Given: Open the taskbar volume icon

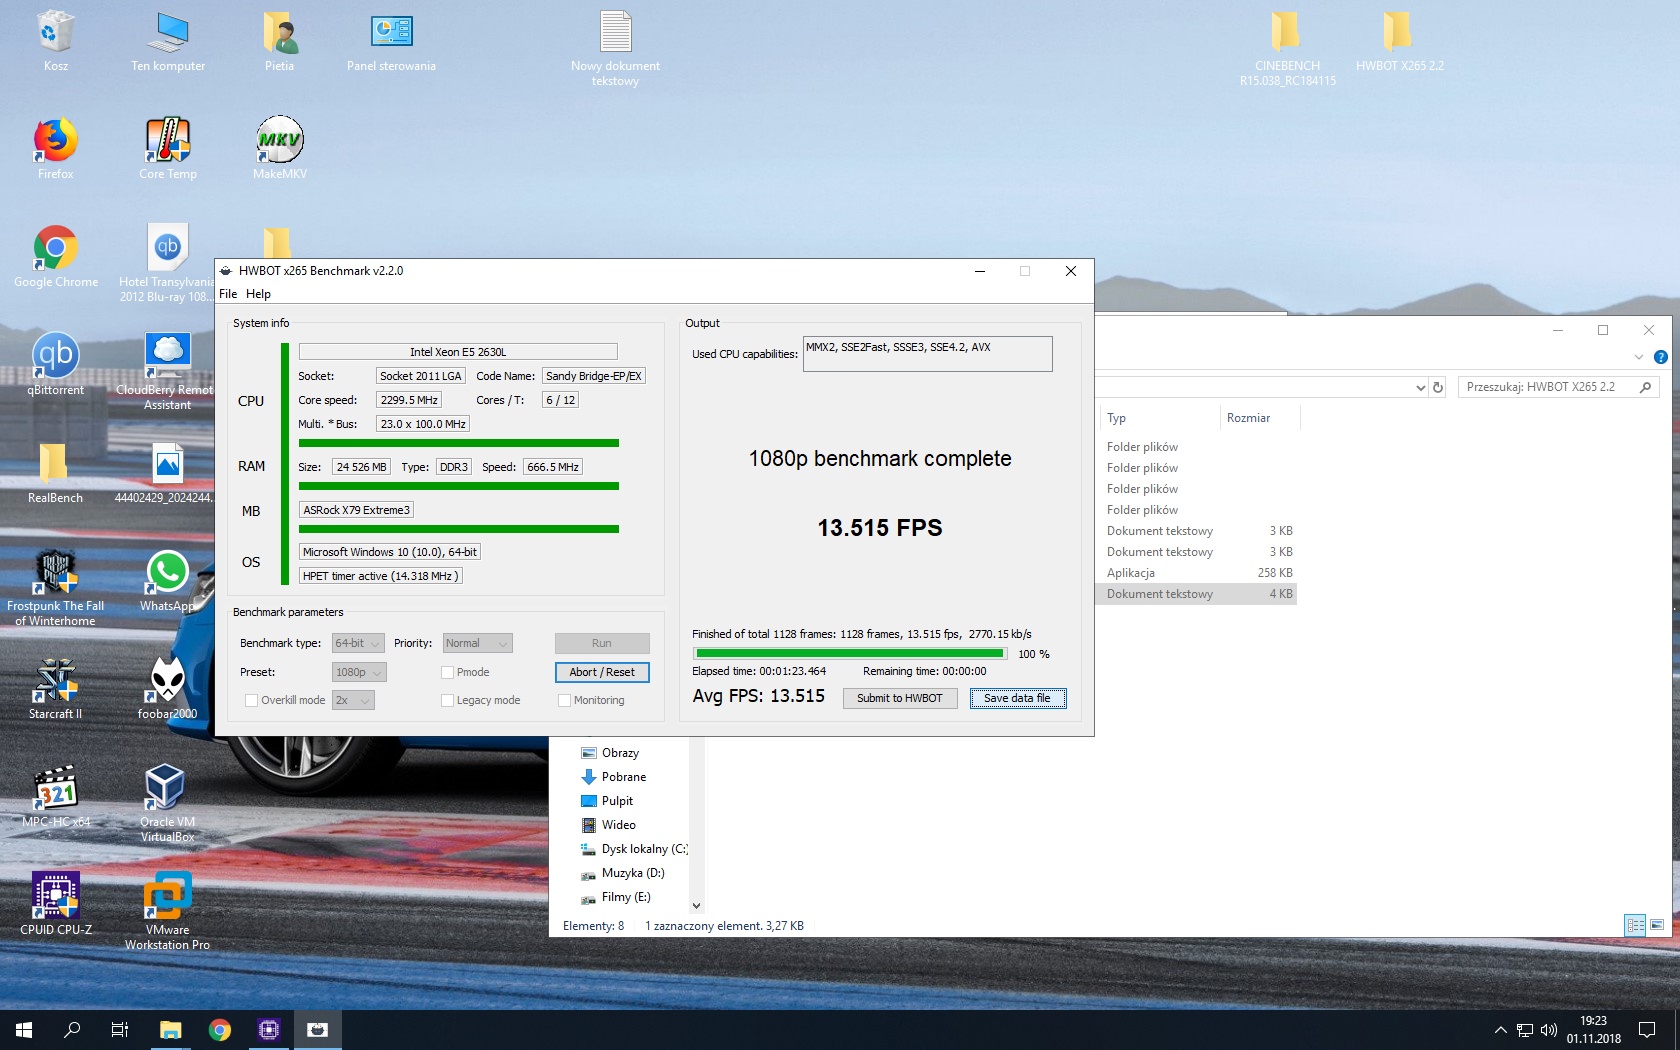Looking at the screenshot, I should 1549,1030.
